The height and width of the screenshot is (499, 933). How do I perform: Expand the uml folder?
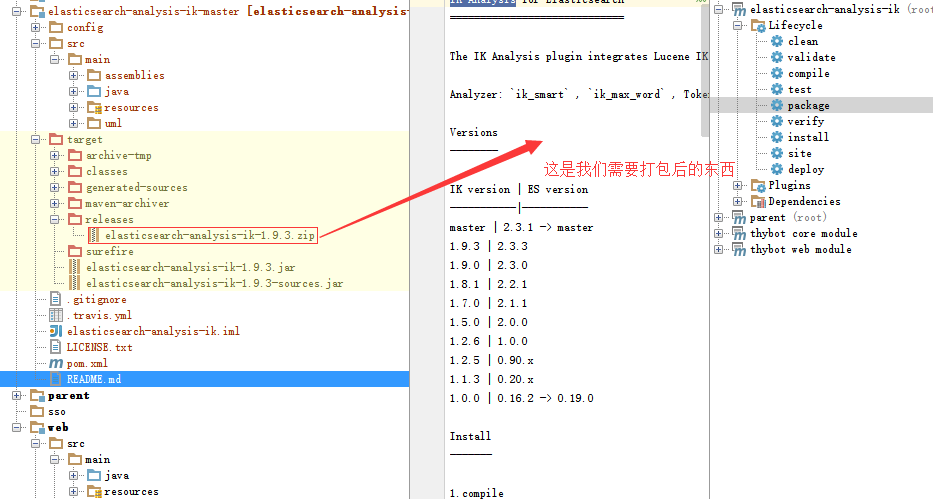(x=74, y=123)
